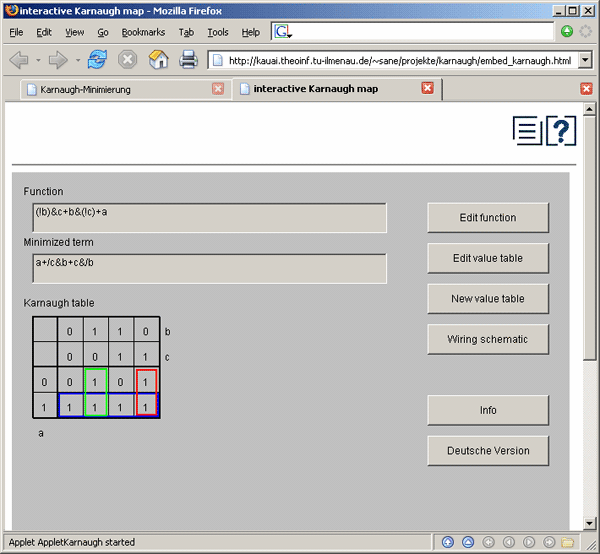Open the Back button history dropdown arrow
Screen dimensions: 600x554
(38, 60)
